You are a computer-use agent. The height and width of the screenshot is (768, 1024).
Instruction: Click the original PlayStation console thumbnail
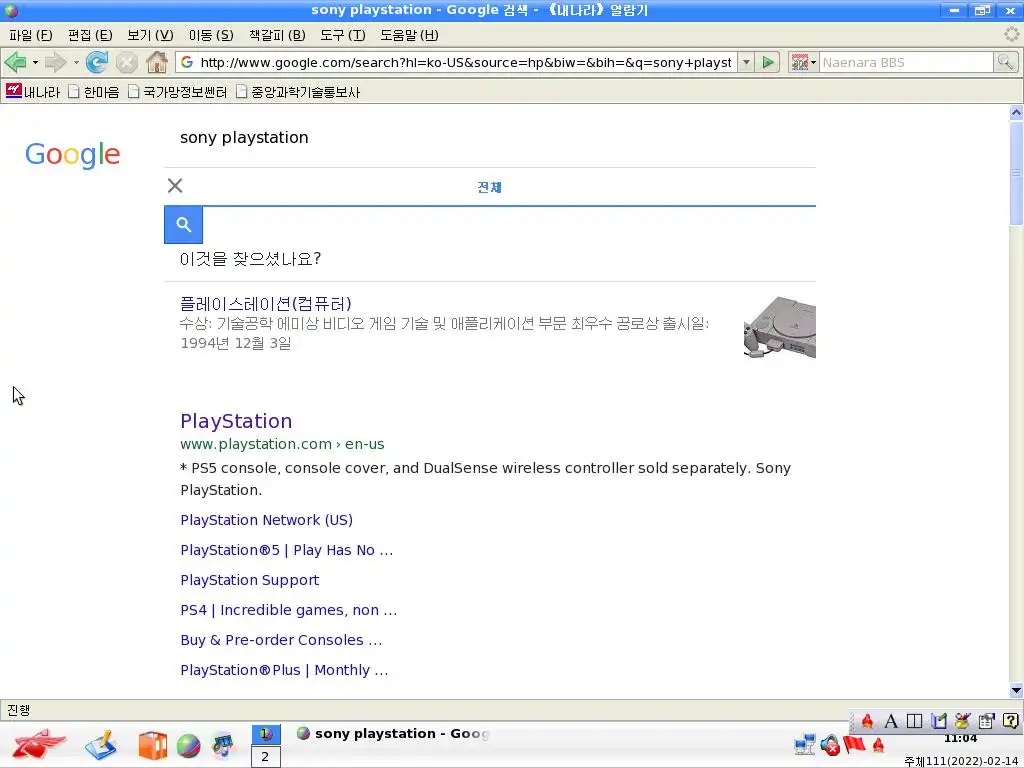tap(780, 327)
